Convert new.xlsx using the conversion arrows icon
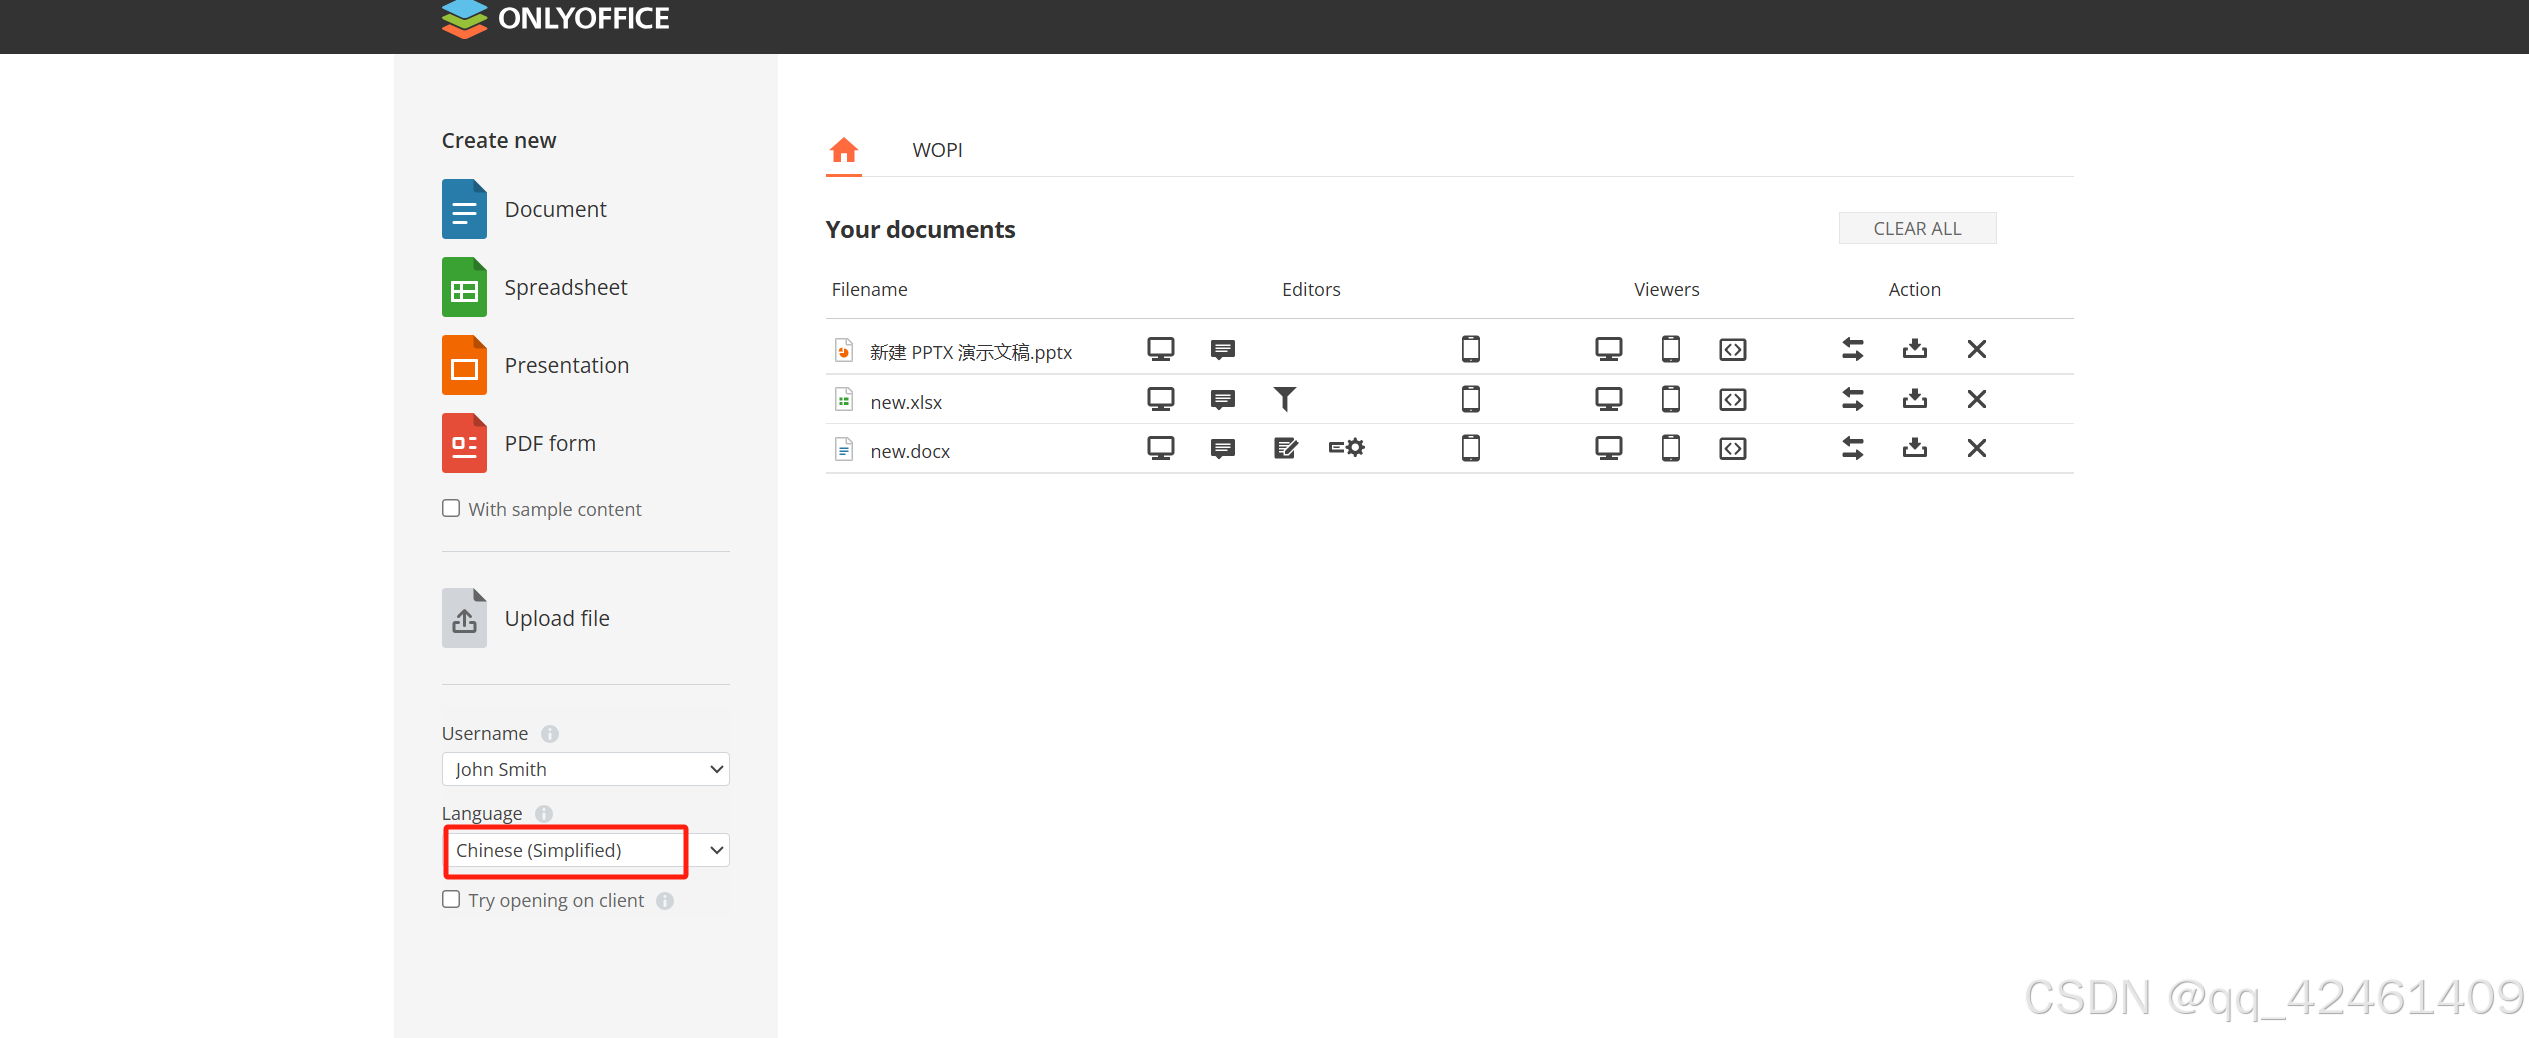The height and width of the screenshot is (1038, 2529). tap(1852, 399)
